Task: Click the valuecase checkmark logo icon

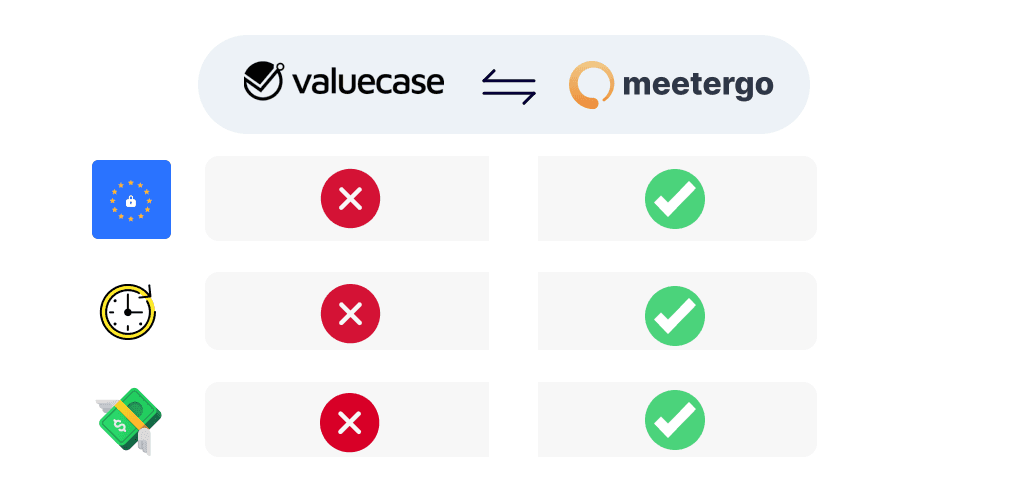Action: tap(264, 81)
